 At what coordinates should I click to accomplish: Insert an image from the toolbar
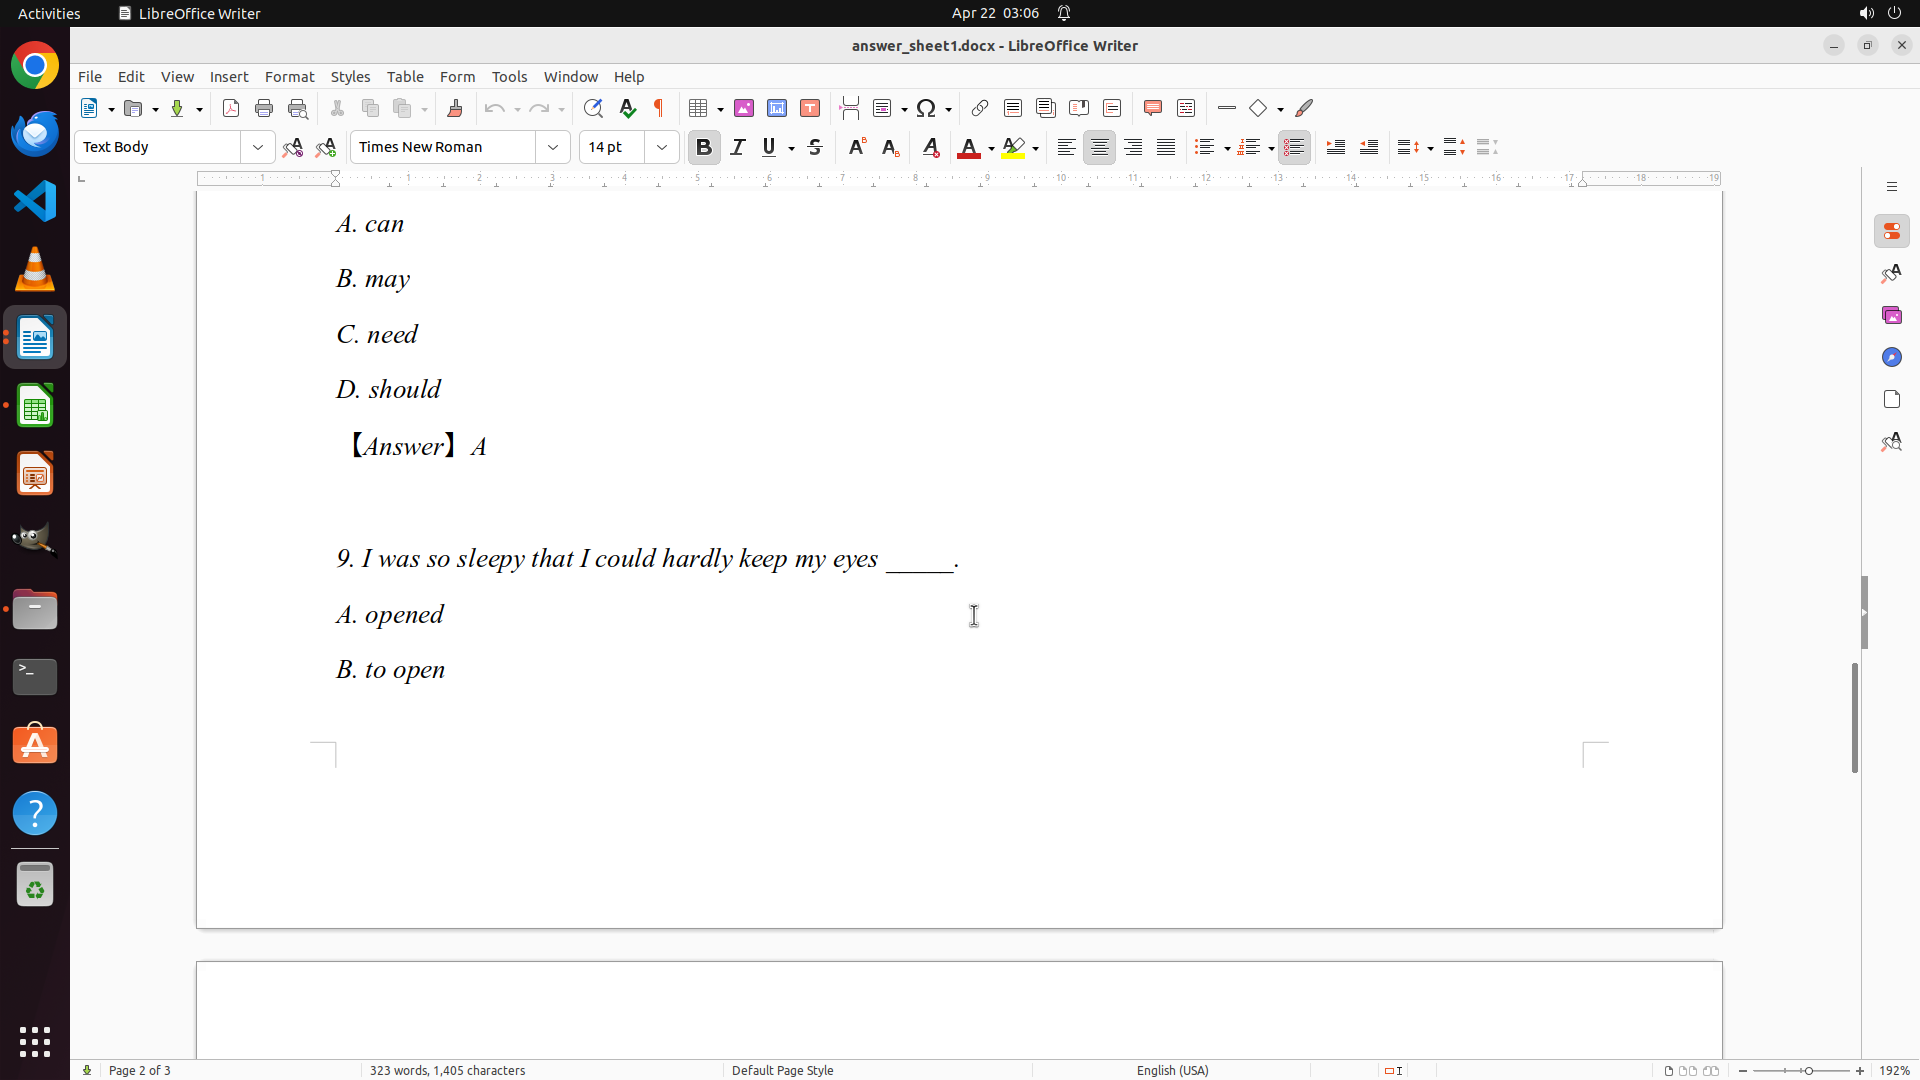[744, 108]
